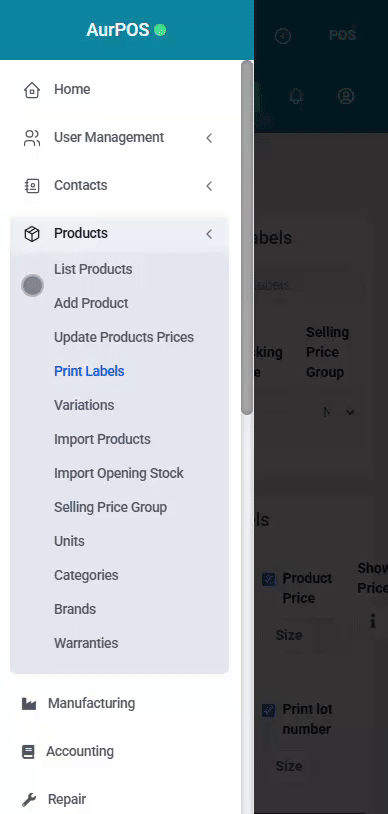Go to Import Opening Stock
The height and width of the screenshot is (814, 388).
click(119, 473)
